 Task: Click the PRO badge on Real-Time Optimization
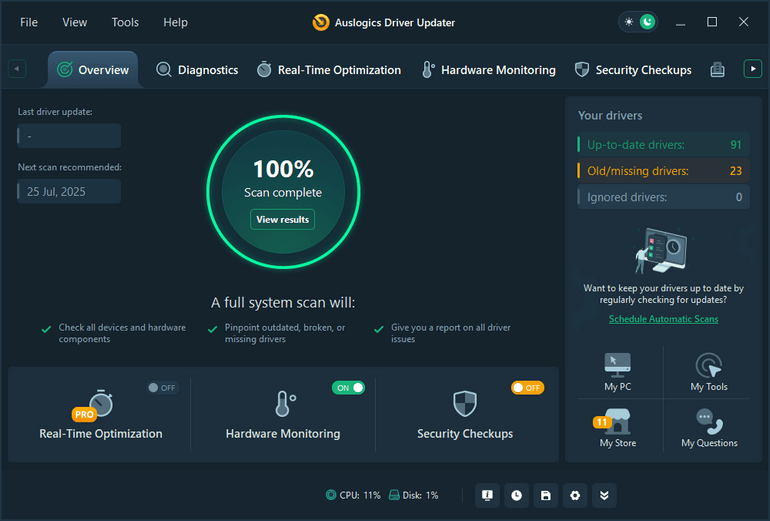point(84,414)
